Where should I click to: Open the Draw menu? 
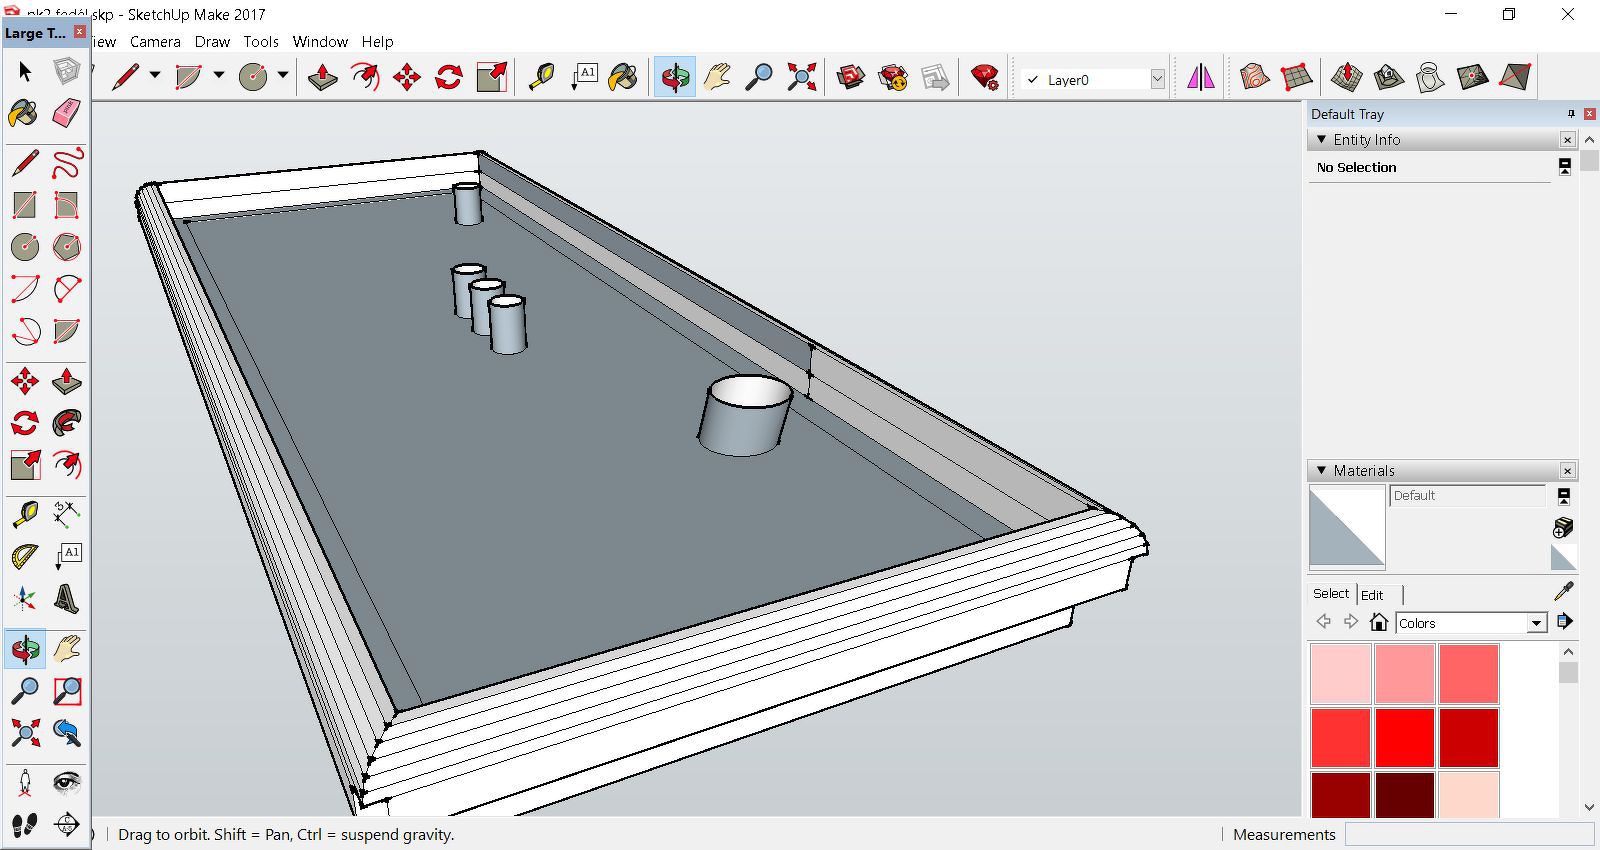[x=212, y=42]
